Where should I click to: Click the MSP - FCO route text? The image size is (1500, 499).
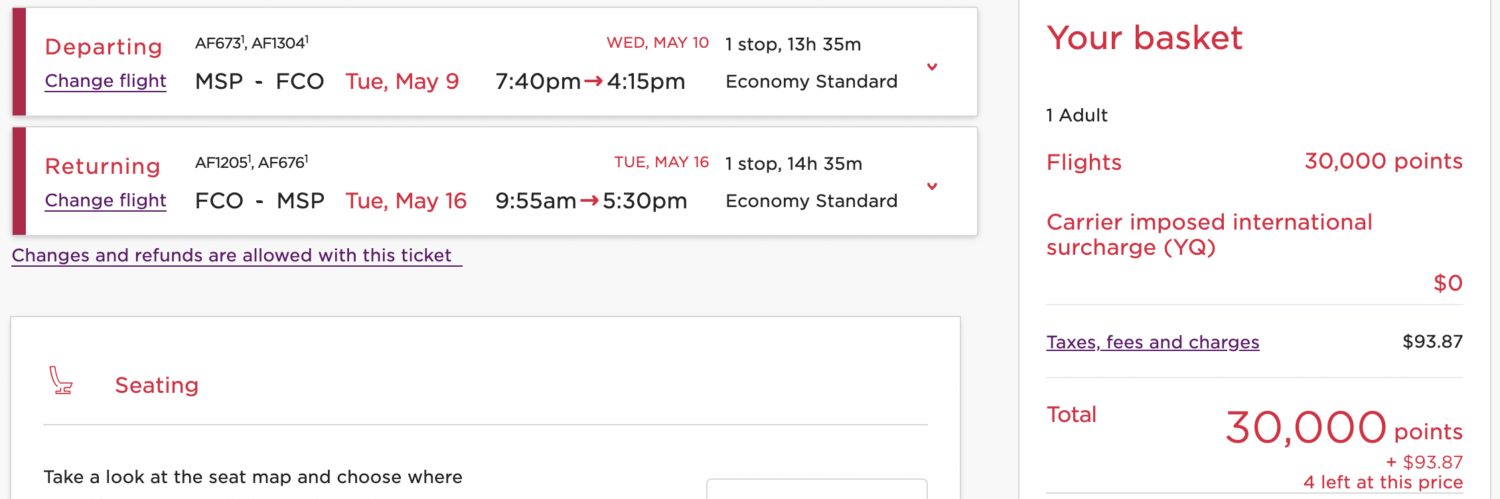(259, 82)
